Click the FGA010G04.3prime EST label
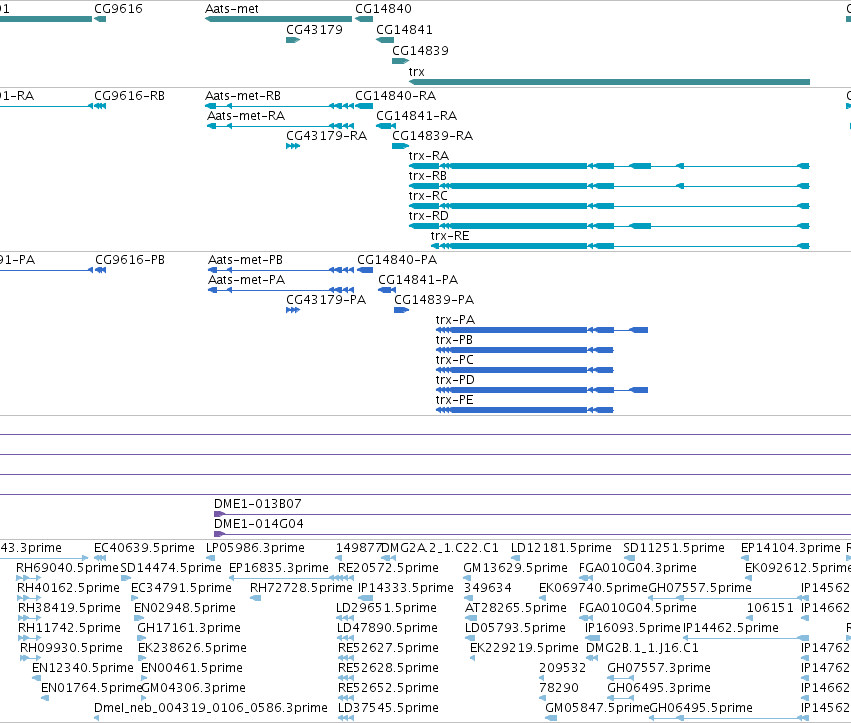Image resolution: width=851 pixels, height=723 pixels. (x=638, y=568)
